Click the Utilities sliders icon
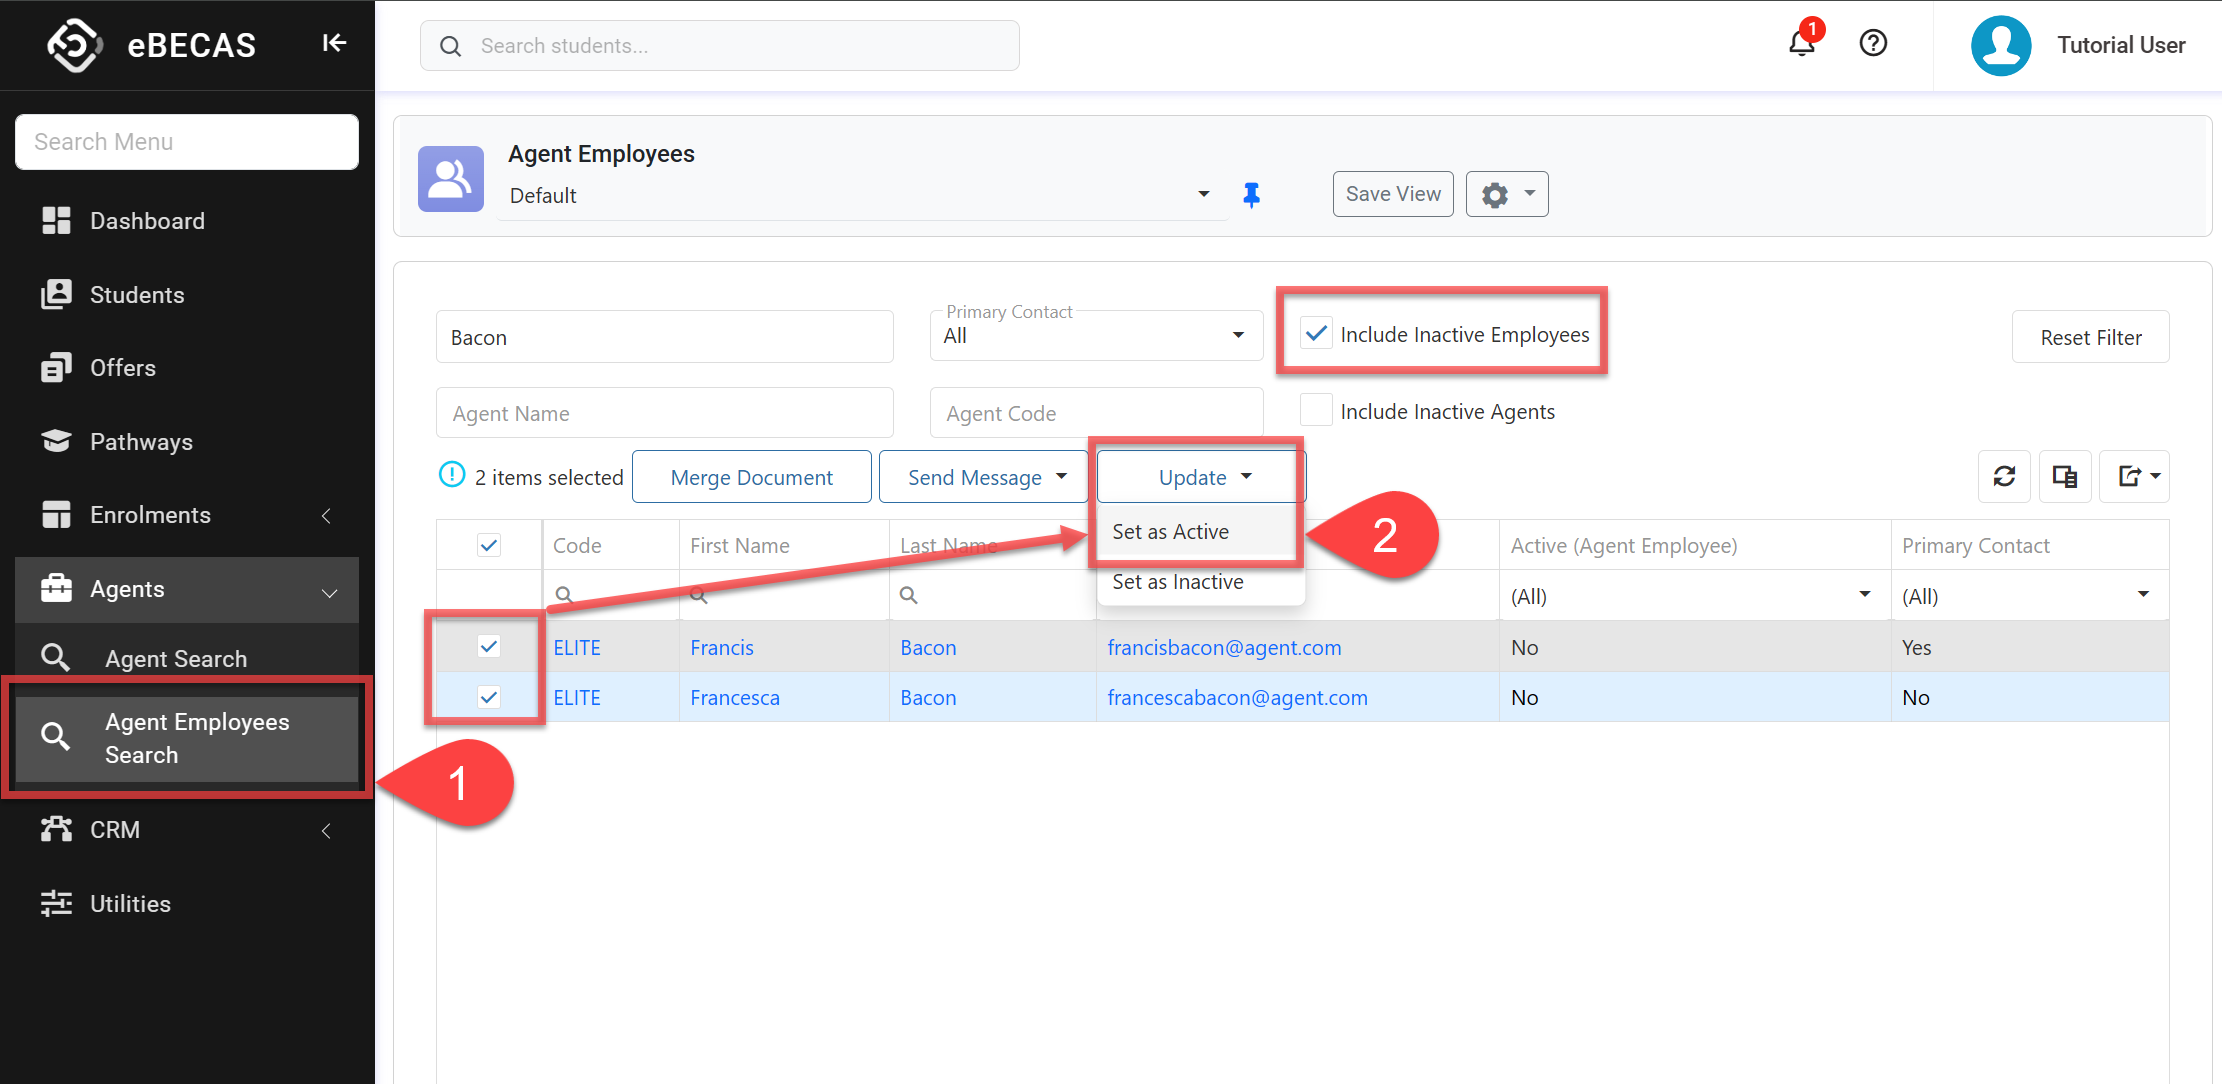The height and width of the screenshot is (1084, 2222). pos(56,903)
